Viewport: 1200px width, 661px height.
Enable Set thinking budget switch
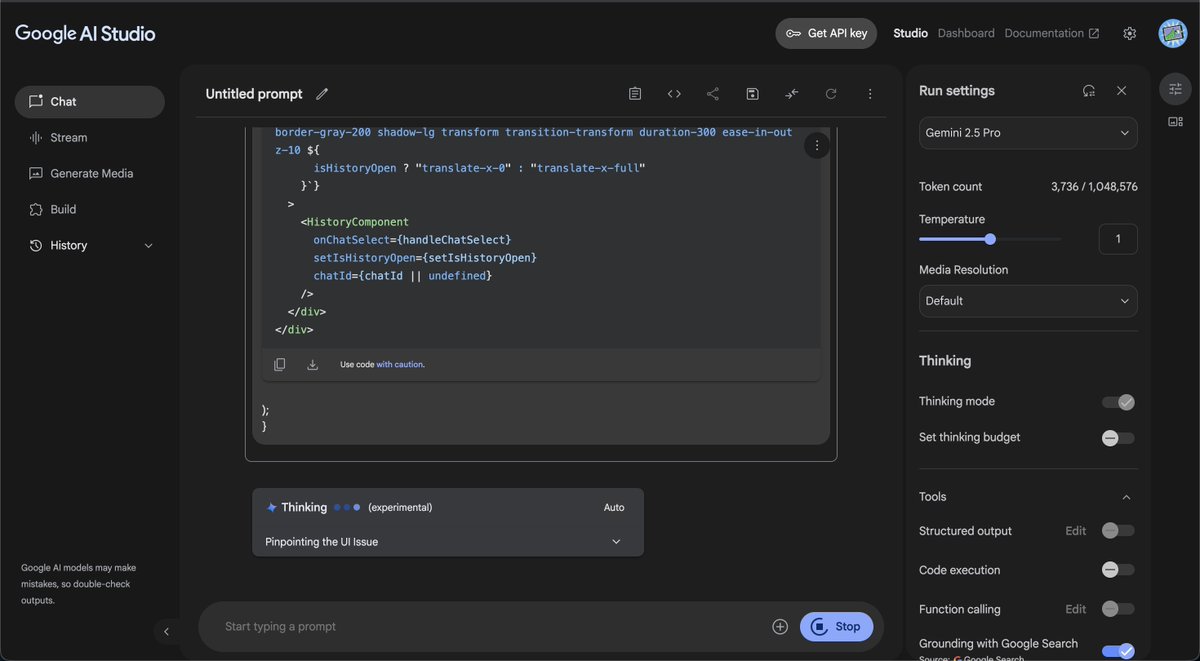[x=1118, y=438]
